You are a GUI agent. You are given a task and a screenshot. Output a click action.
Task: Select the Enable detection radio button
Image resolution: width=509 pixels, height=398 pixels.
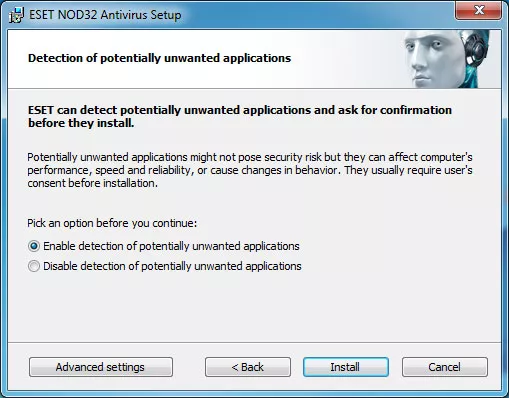(34, 246)
